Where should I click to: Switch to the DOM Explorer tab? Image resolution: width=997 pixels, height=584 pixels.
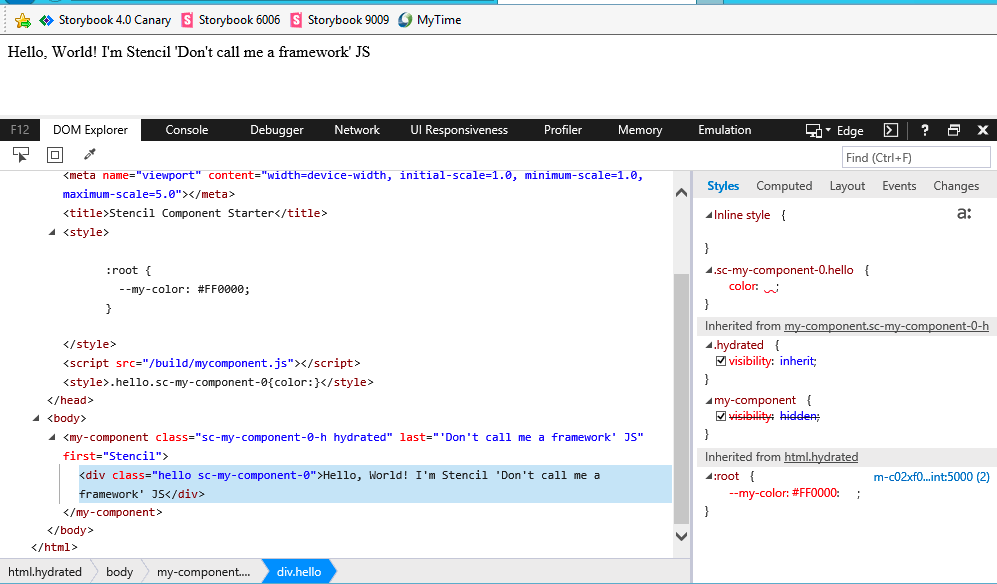click(90, 130)
